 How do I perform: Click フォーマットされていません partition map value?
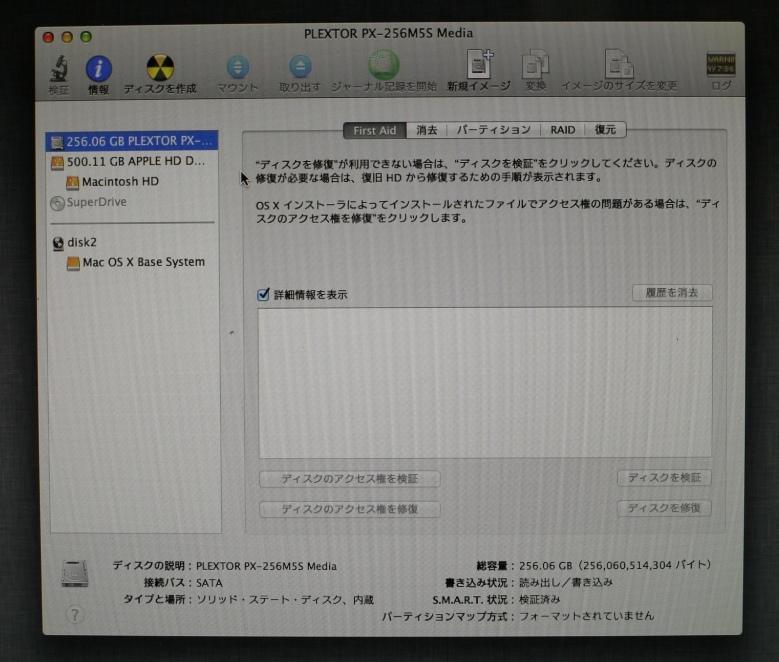(587, 617)
